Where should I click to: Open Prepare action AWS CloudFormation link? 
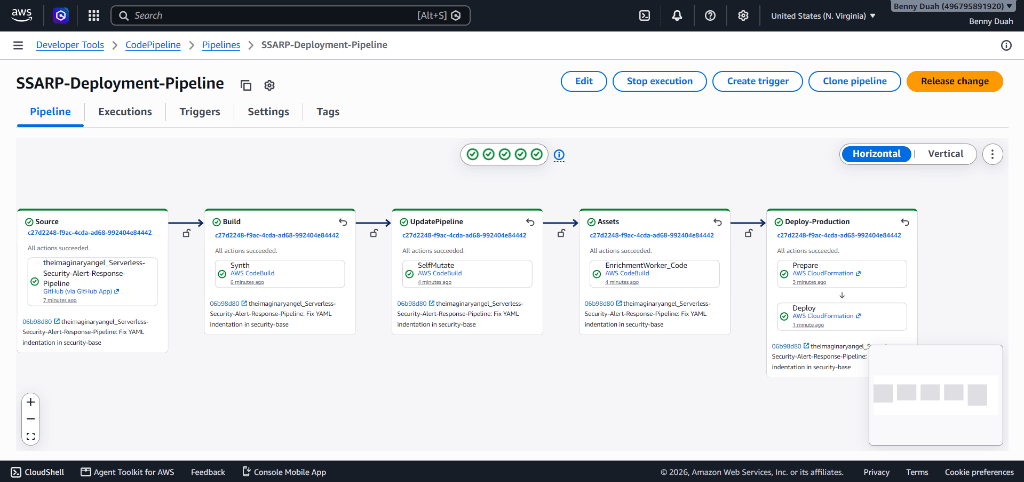click(827, 274)
